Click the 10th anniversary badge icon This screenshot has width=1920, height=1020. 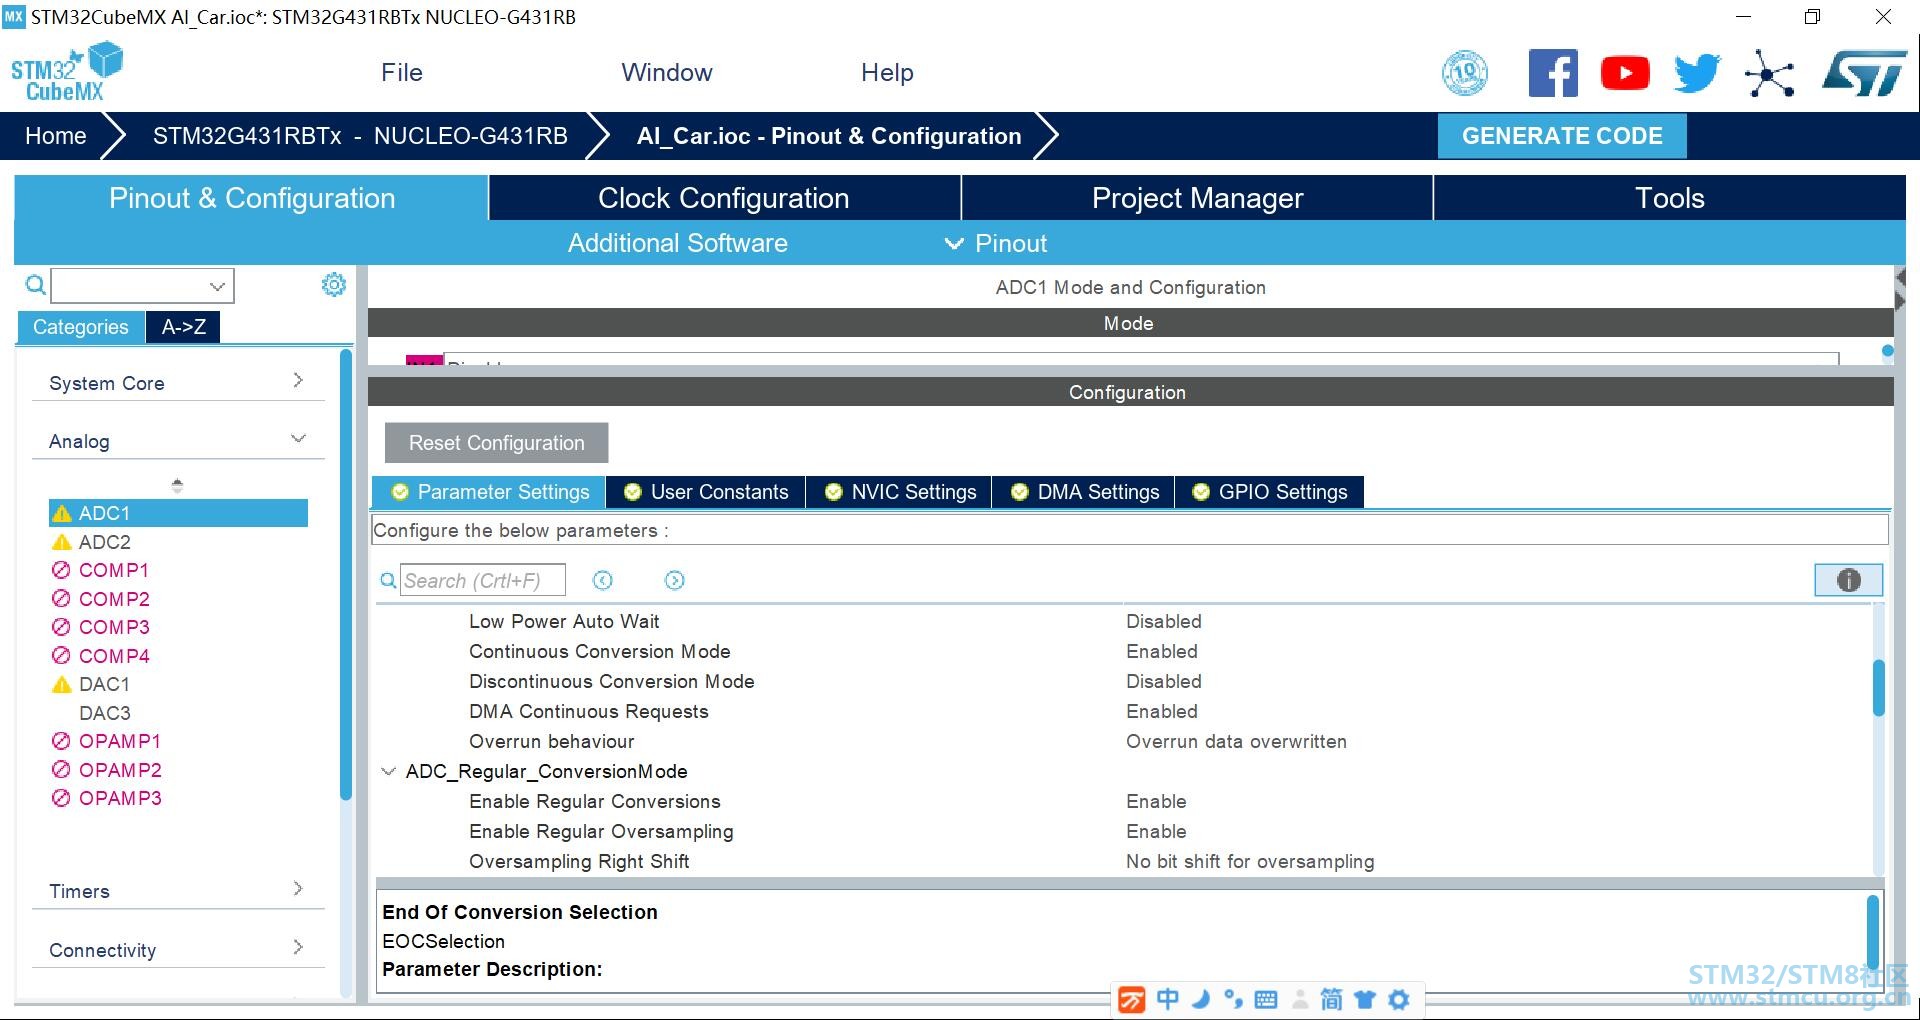pyautogui.click(x=1465, y=73)
